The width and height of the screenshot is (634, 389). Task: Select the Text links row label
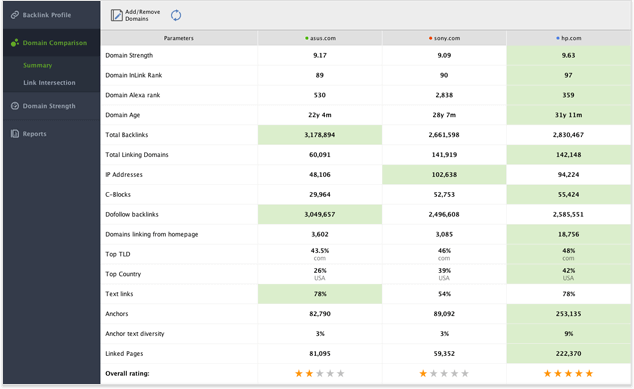point(119,294)
